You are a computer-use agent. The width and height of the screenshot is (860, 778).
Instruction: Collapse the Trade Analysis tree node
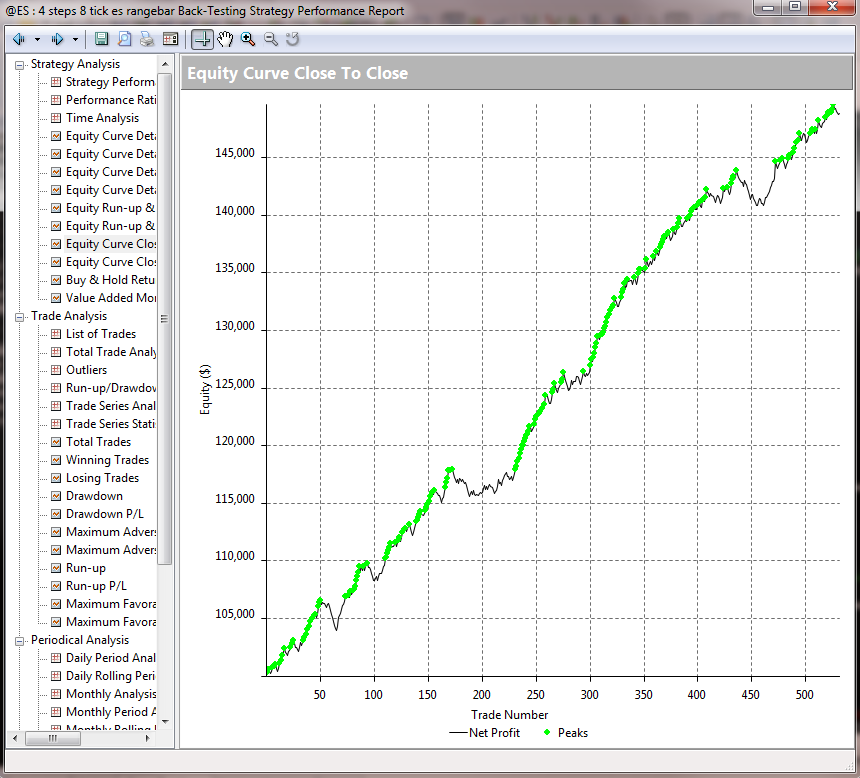(20, 316)
